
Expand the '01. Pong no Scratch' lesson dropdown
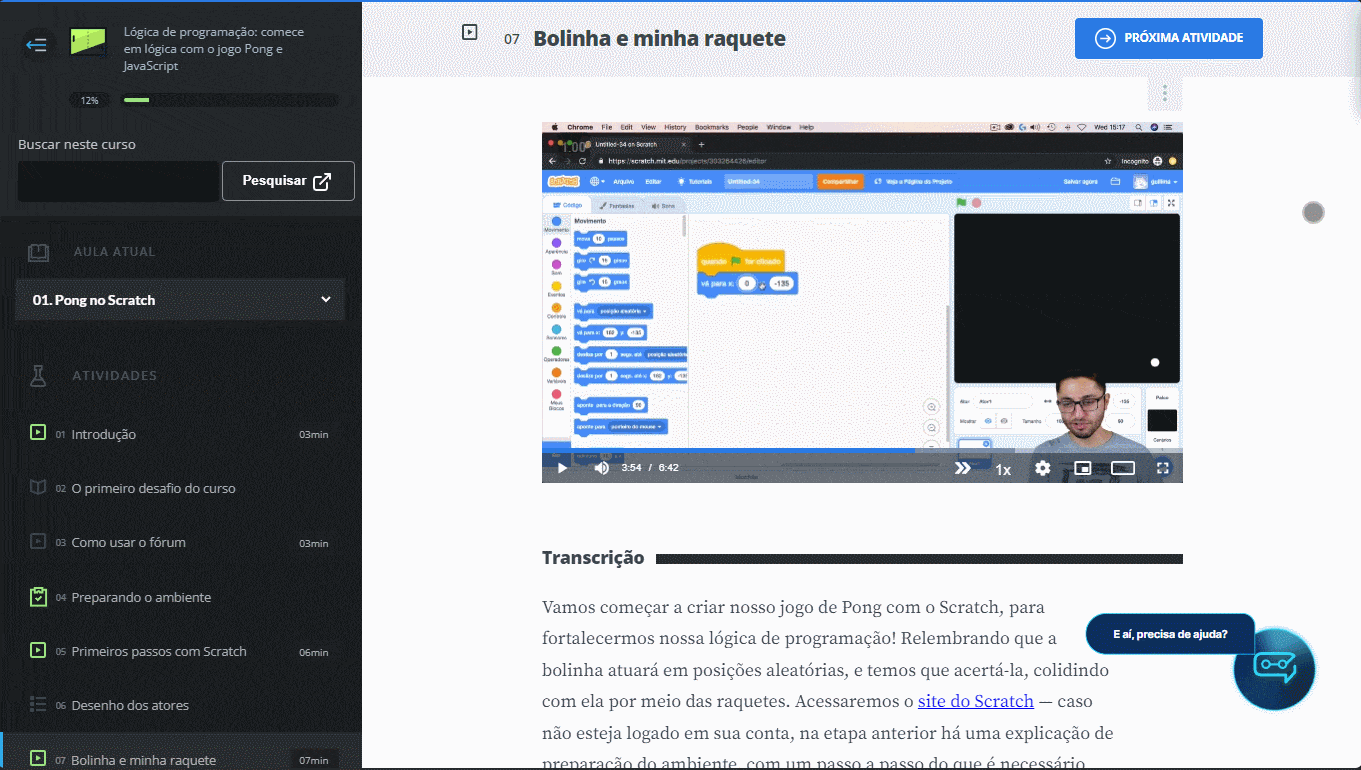325,299
